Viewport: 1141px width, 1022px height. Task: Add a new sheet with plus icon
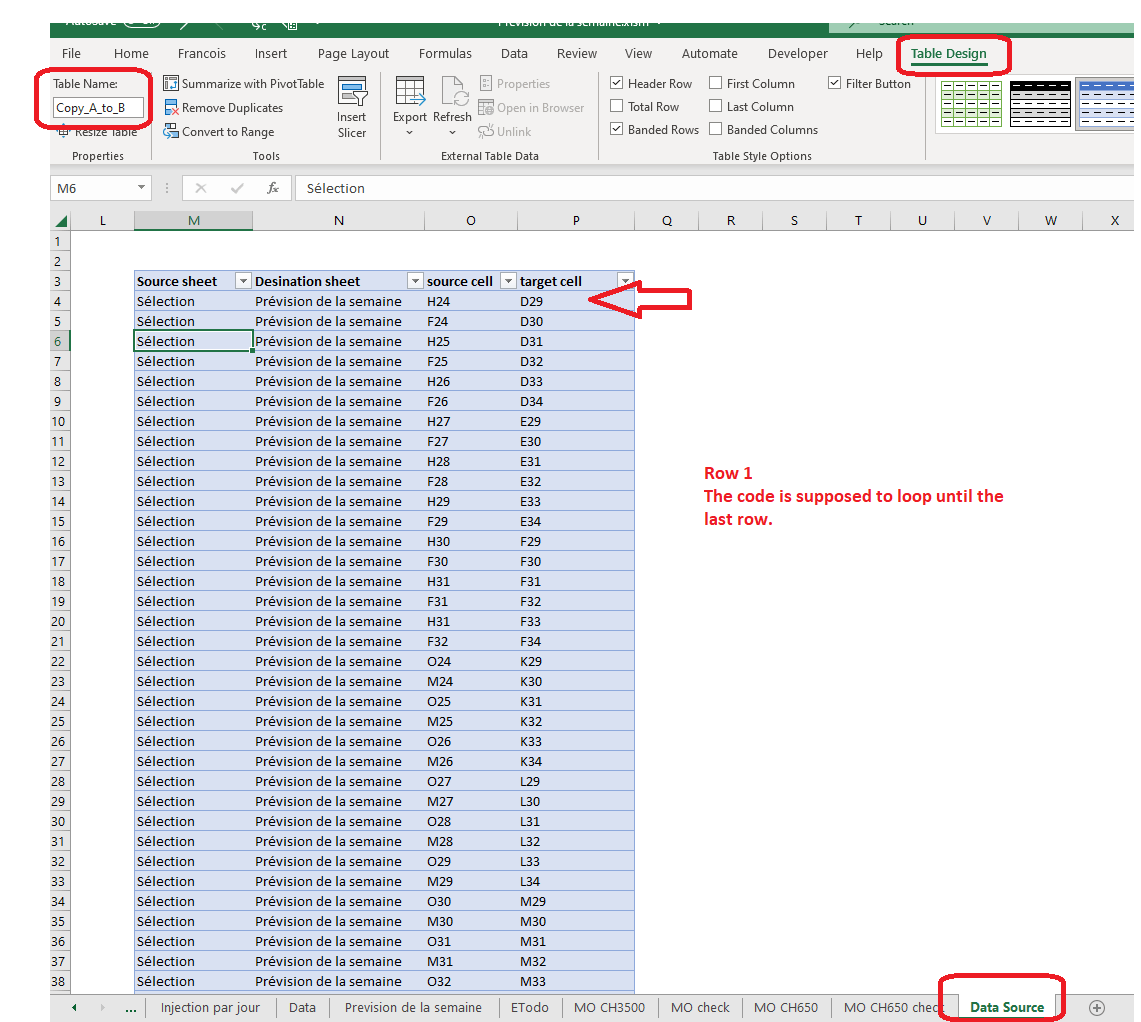pos(1097,1007)
